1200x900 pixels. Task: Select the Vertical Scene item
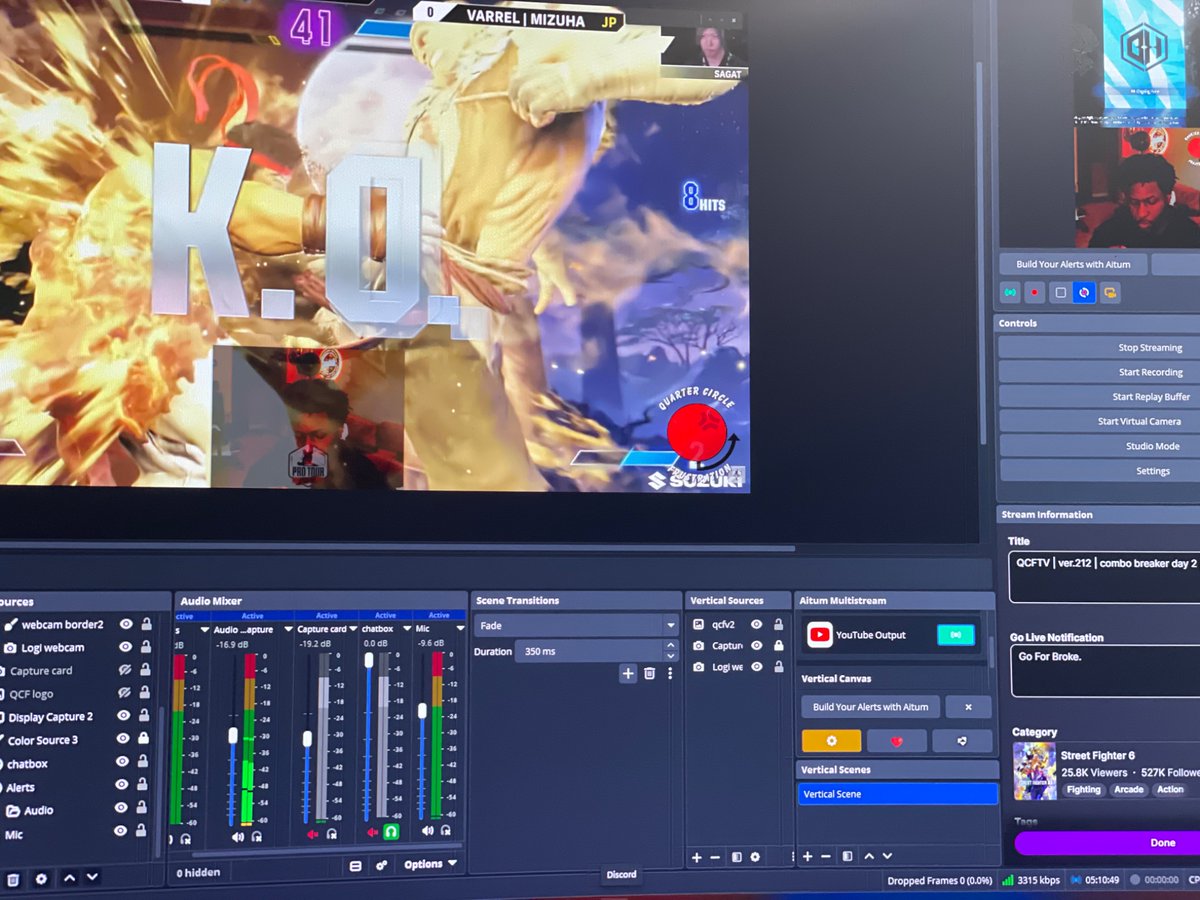click(x=898, y=794)
